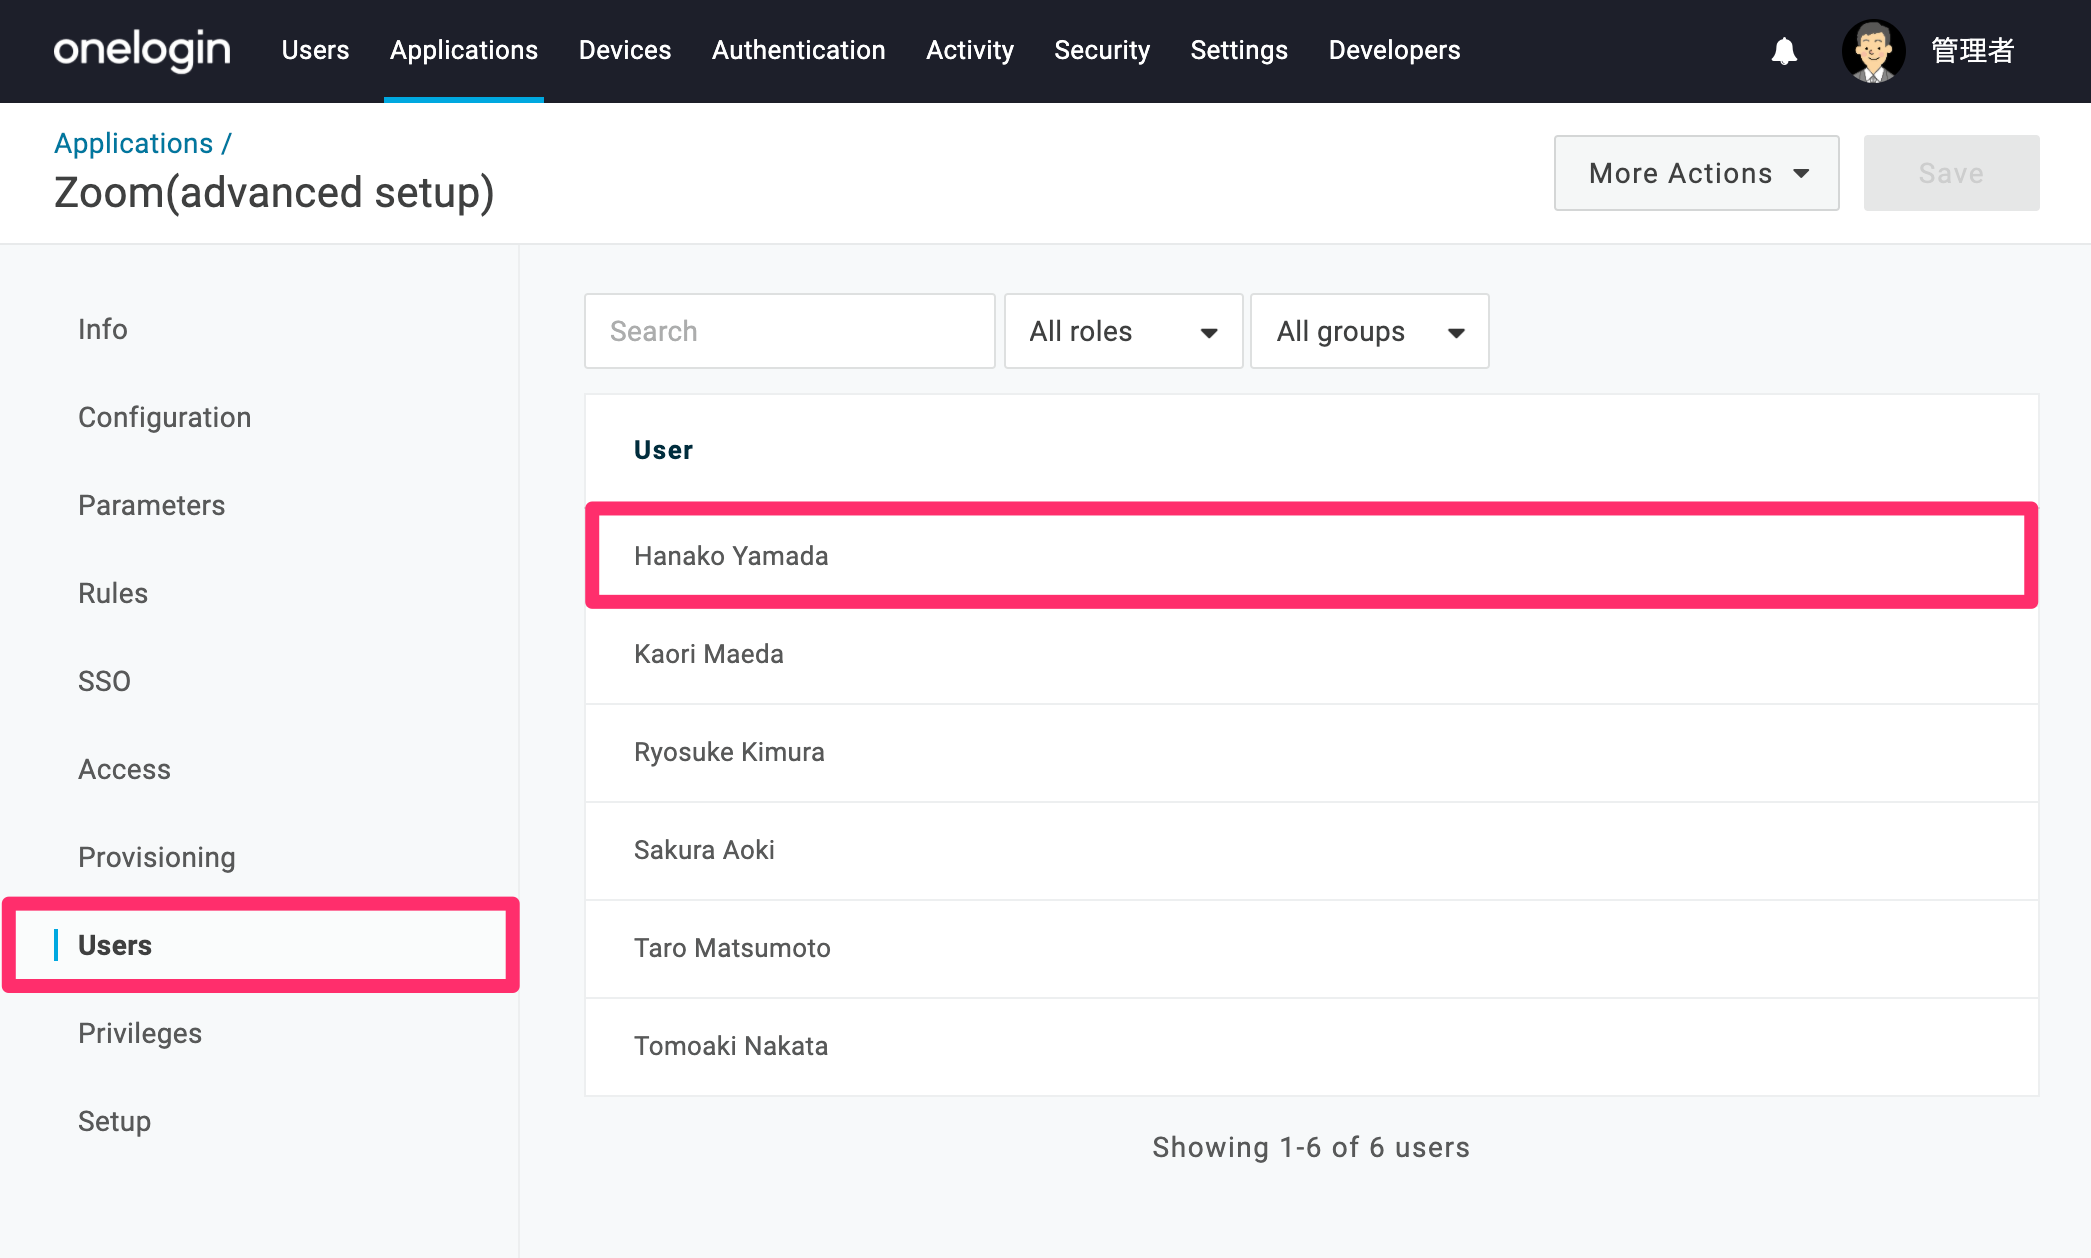Screen dimensions: 2091x1258
Task: Click the Showing 1-6 of 6 users text
Action: 1311,1147
